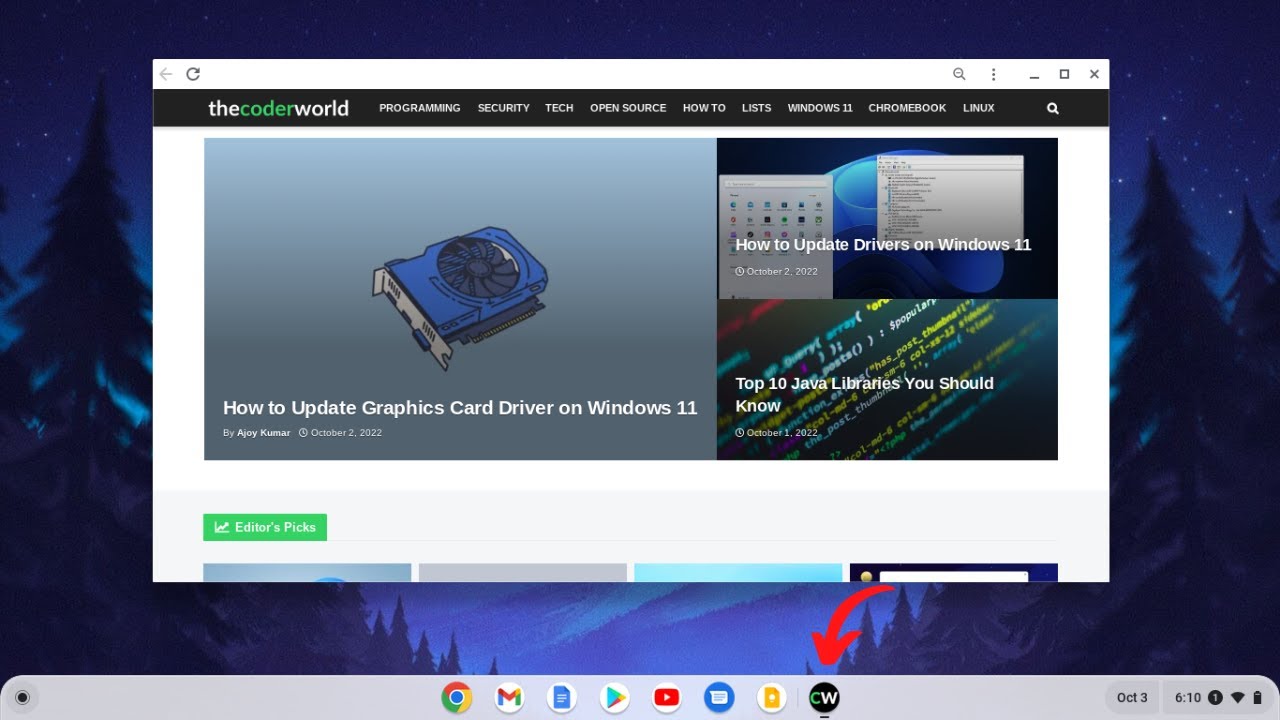This screenshot has width=1280, height=720.
Task: Open the PROGRAMMING menu item
Action: tap(420, 108)
